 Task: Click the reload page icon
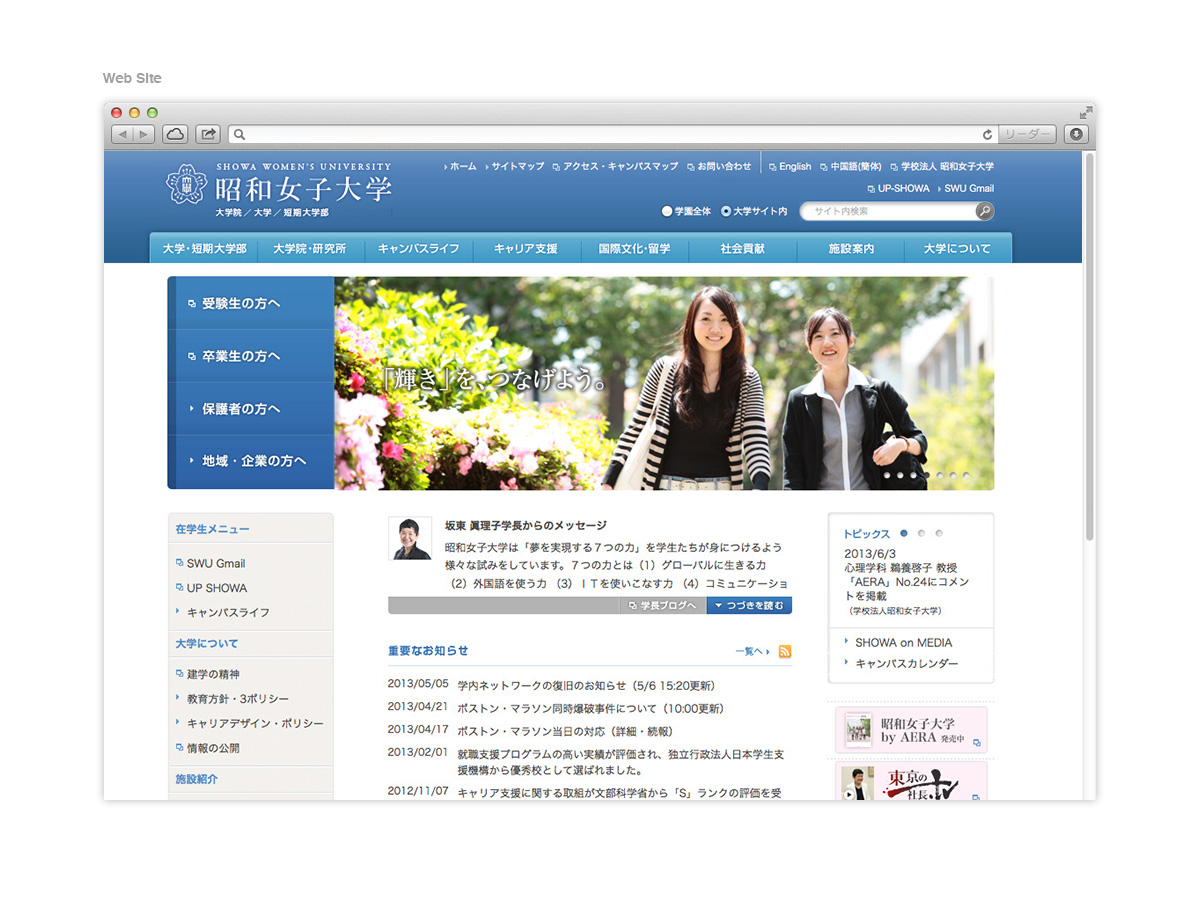[x=987, y=134]
